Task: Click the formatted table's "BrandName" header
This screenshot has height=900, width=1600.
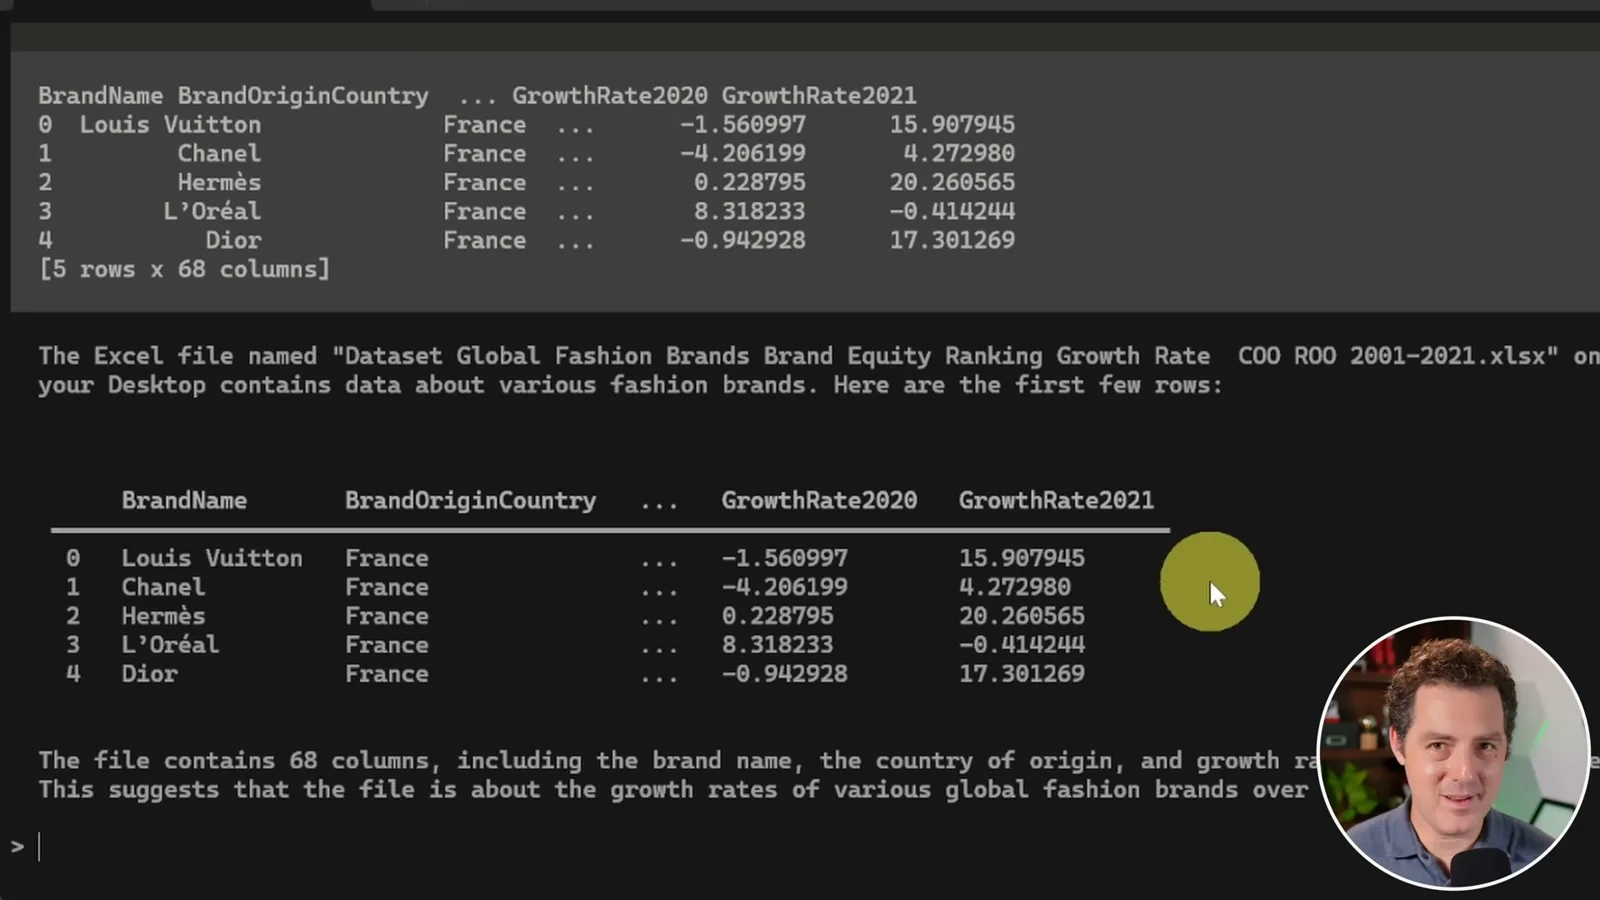Action: point(184,500)
